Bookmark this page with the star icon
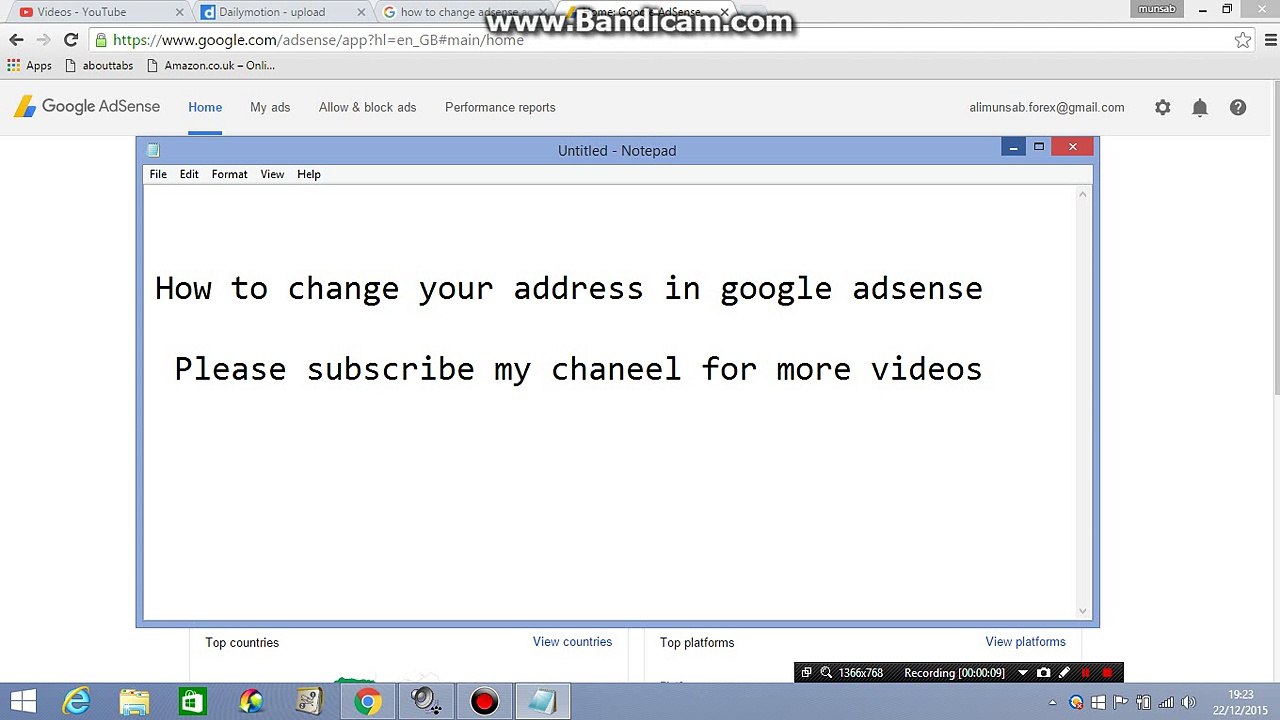The width and height of the screenshot is (1280, 720). coord(1242,40)
